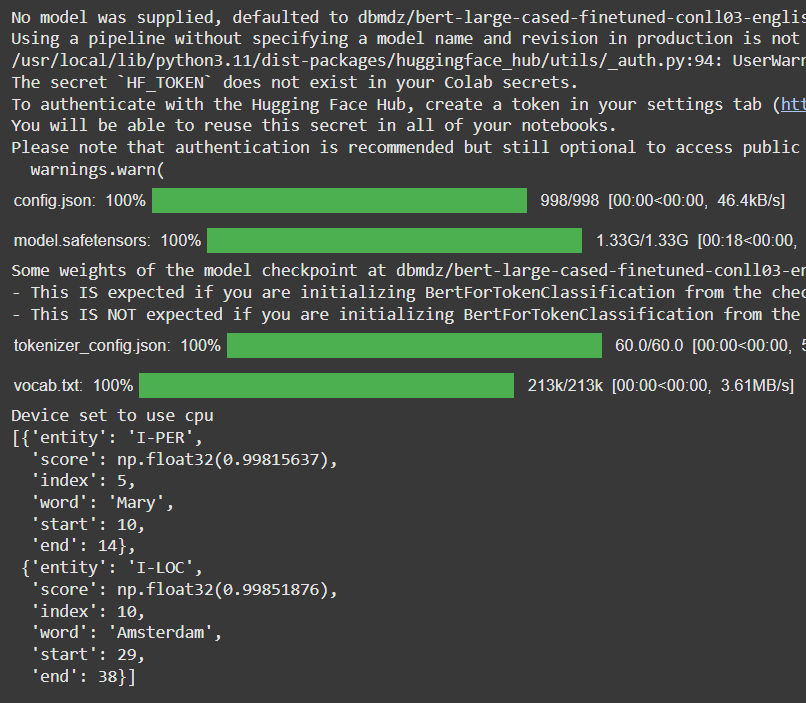Click the 'model.safetensors: 100%' label

coord(107,241)
